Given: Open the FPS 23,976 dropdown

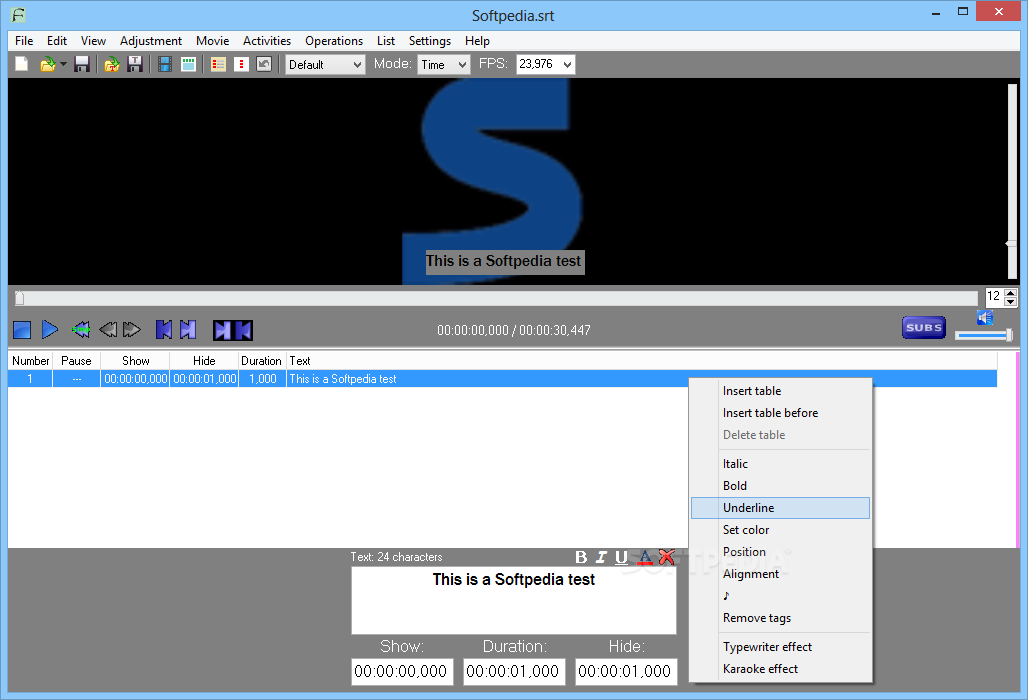Looking at the screenshot, I should click(x=545, y=64).
